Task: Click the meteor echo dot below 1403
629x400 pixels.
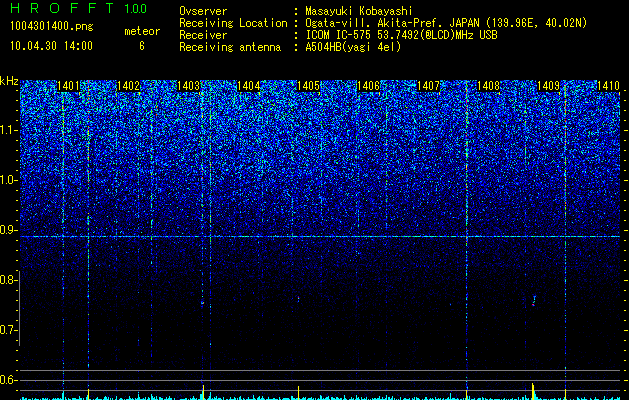Action: click(203, 303)
